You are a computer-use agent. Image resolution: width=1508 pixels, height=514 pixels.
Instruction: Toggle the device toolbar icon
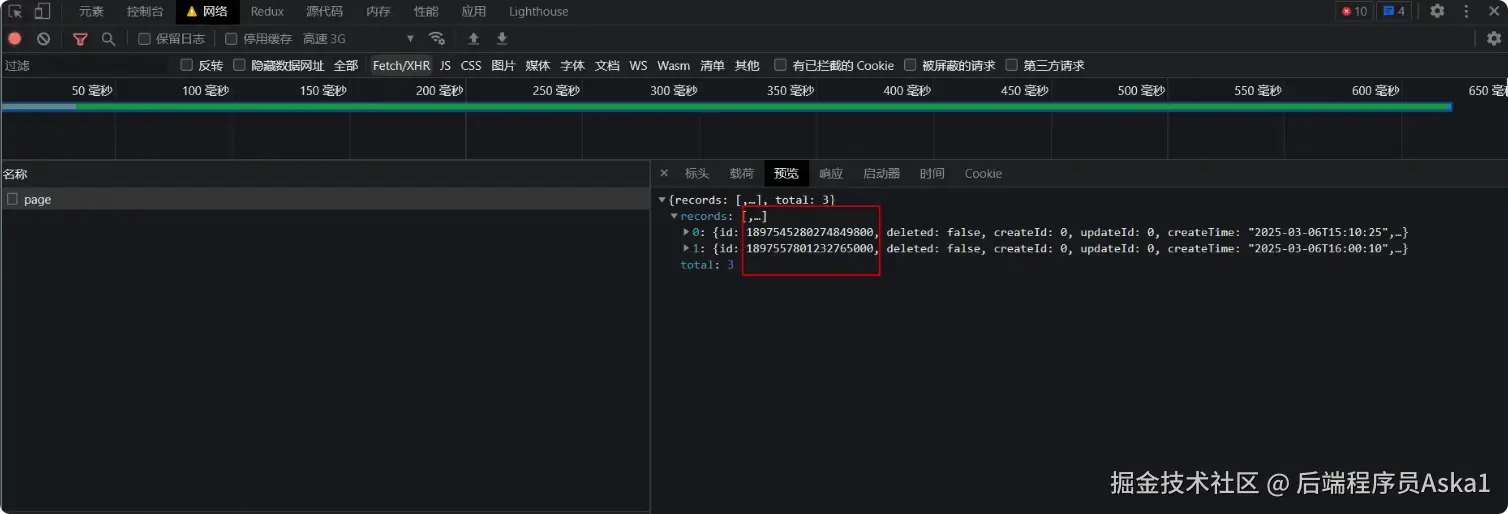[x=43, y=11]
